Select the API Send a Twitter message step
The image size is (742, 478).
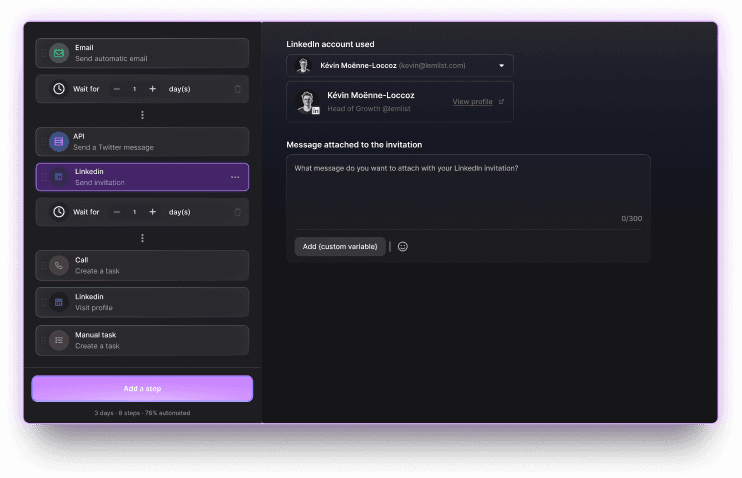[x=142, y=142]
